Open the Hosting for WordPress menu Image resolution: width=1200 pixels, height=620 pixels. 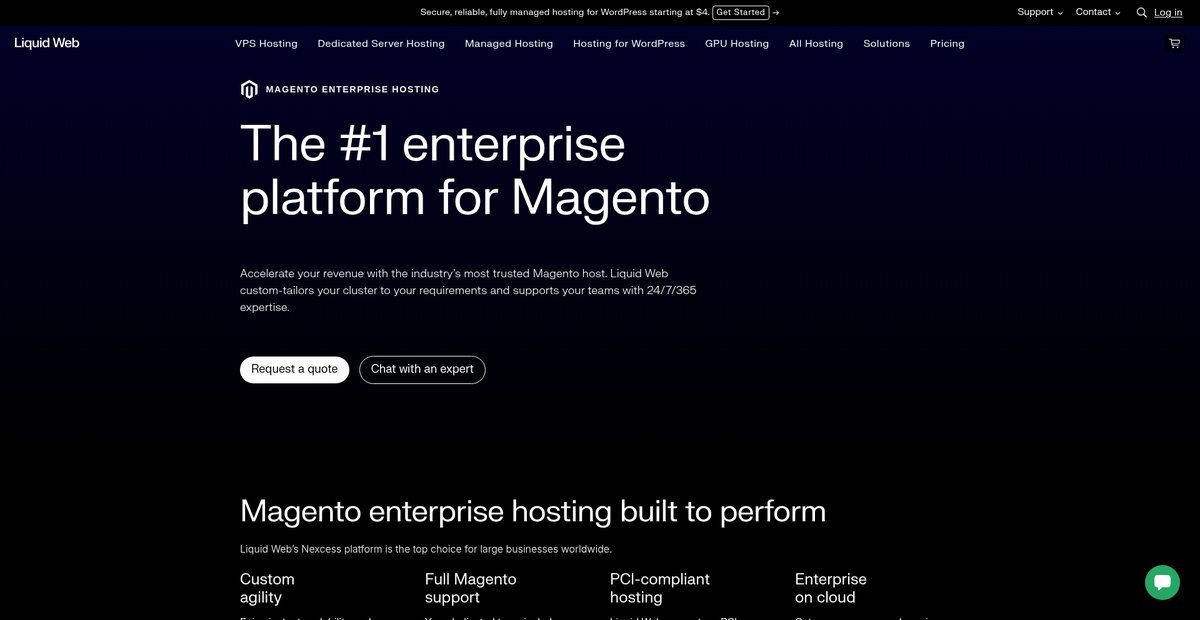coord(629,44)
